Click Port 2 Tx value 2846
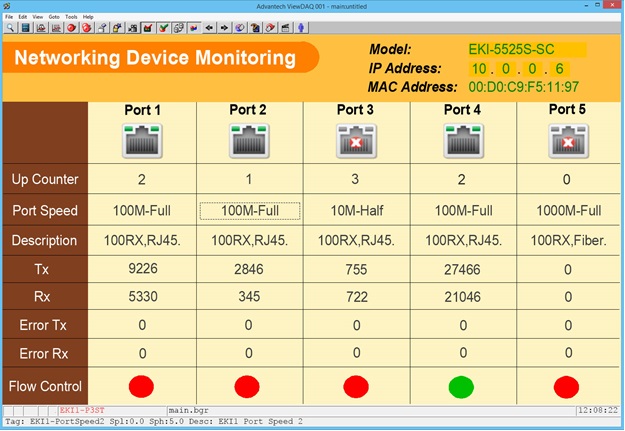This screenshot has width=625, height=431. point(249,270)
